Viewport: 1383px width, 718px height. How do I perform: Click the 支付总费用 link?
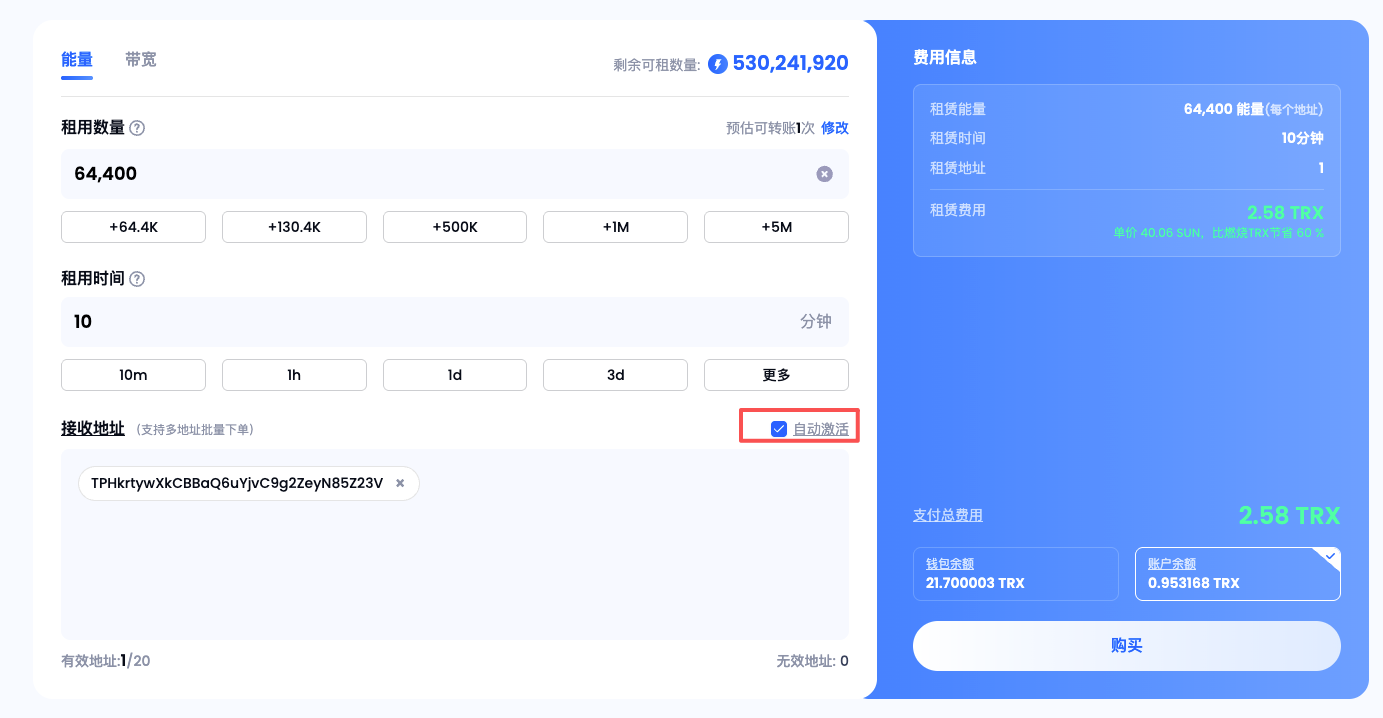point(948,515)
